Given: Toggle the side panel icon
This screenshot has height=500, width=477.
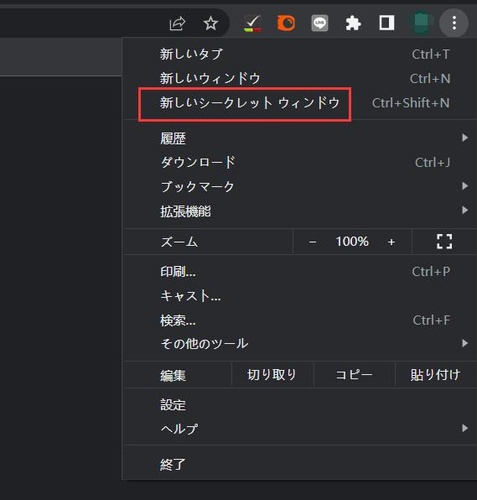Looking at the screenshot, I should pos(387,23).
